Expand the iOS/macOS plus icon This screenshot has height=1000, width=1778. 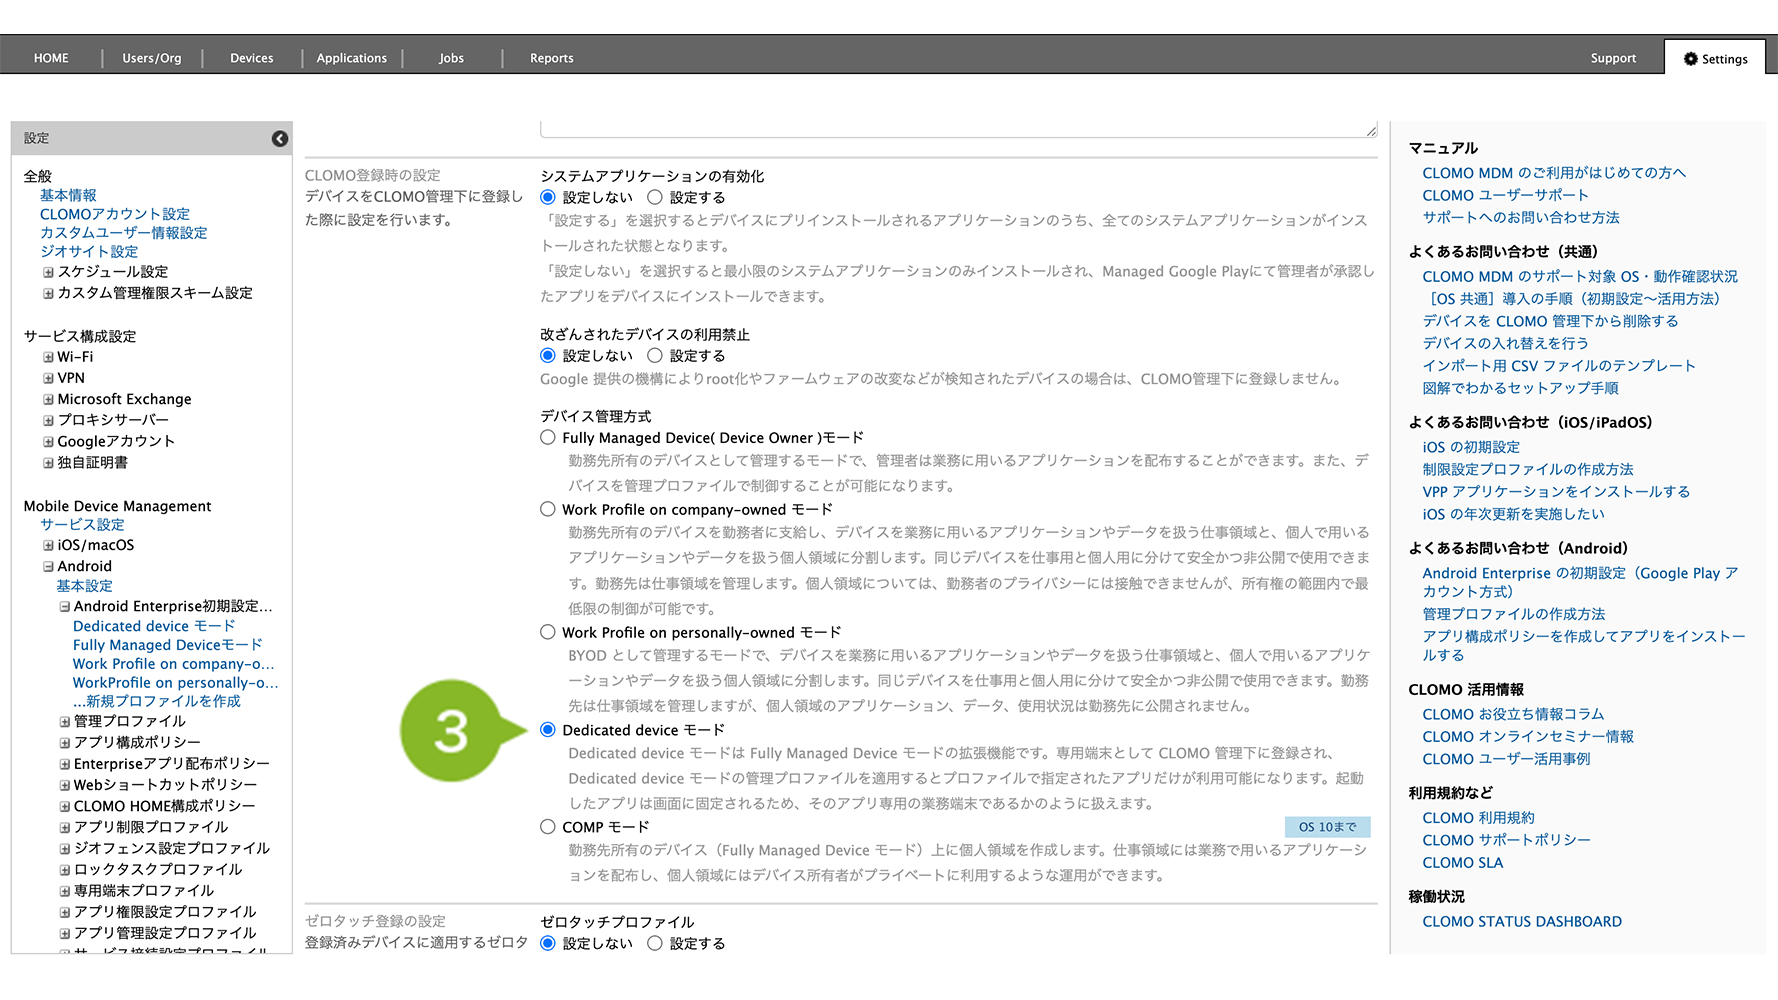click(x=48, y=545)
